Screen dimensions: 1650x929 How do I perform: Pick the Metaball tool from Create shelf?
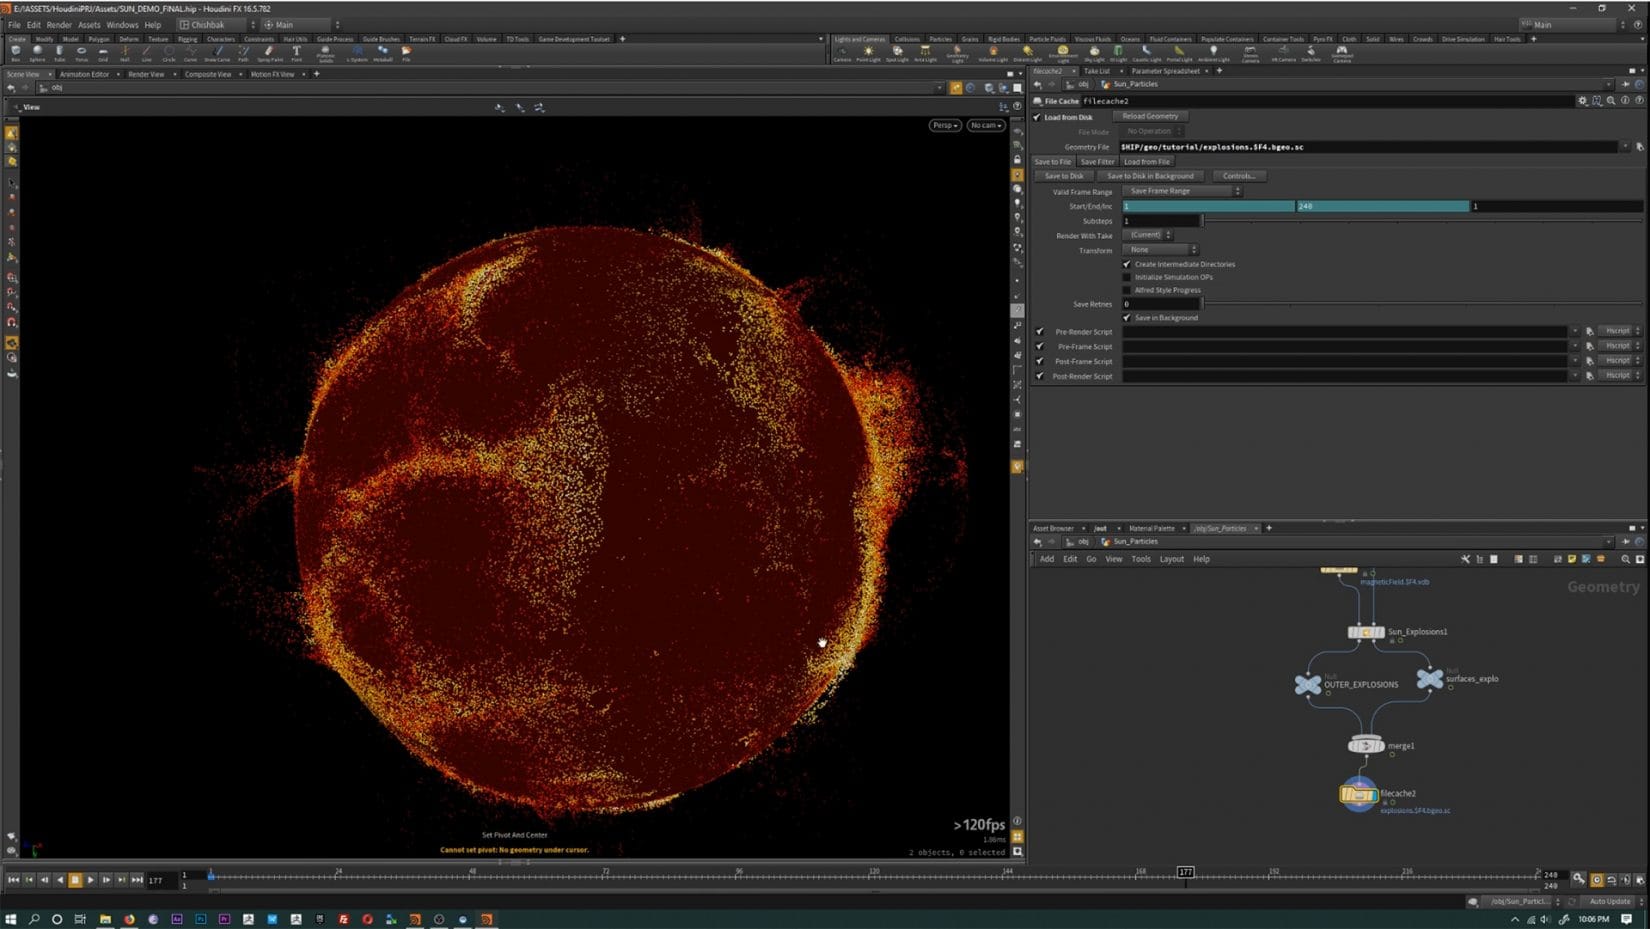click(x=383, y=52)
